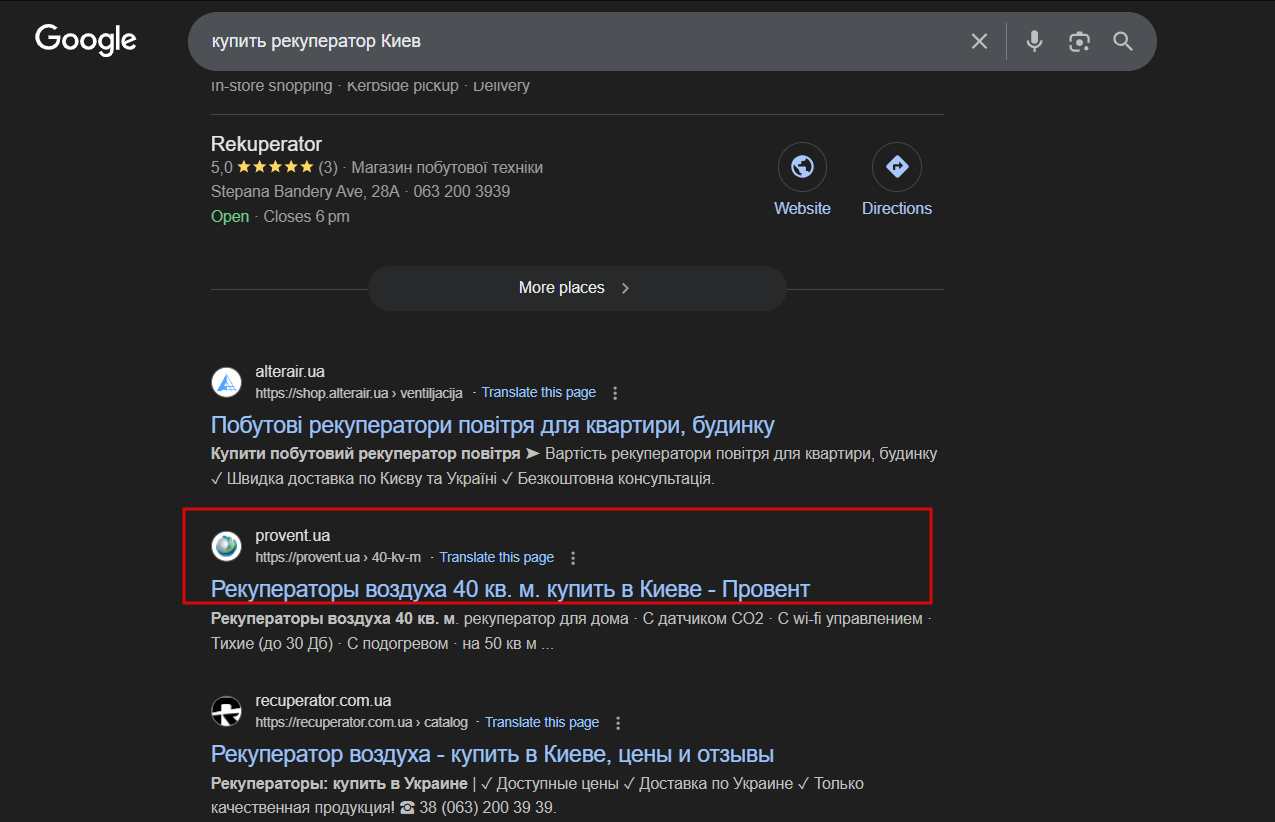Translate the alterair.ua page

tap(539, 392)
